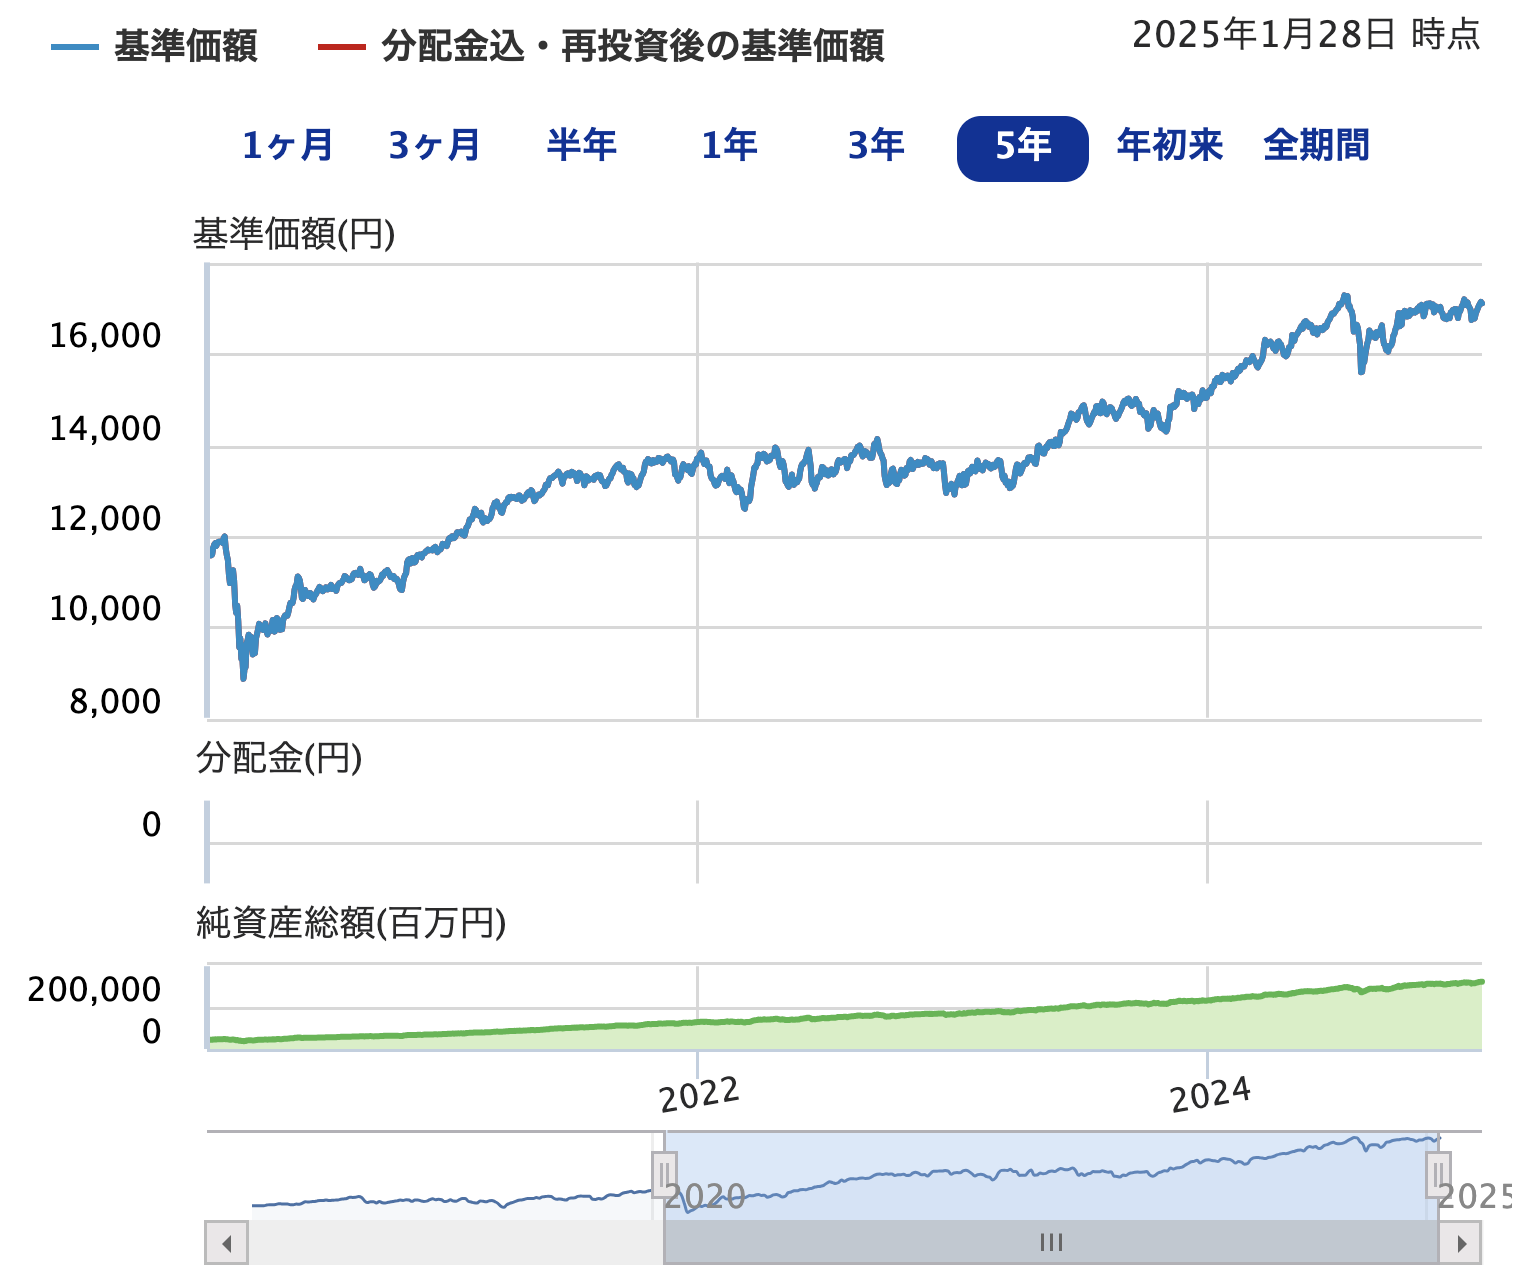The image size is (1538, 1282).
Task: Click the red line swatch in the legend
Action: pos(341,47)
